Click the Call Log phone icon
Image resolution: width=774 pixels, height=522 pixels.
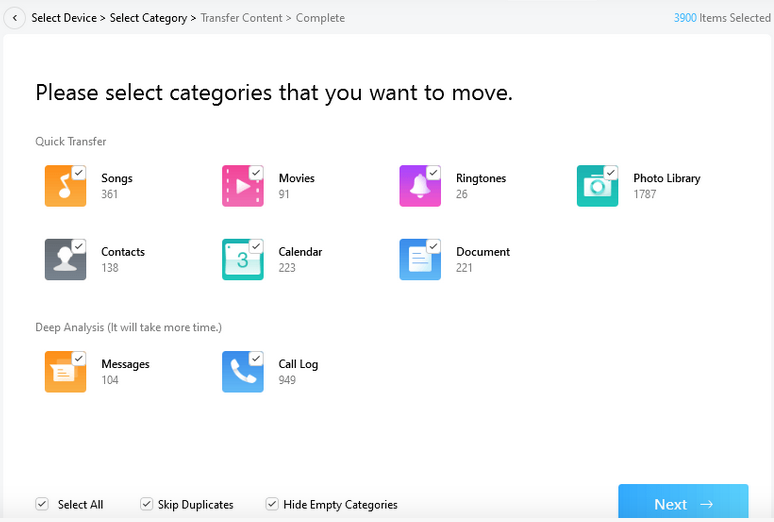(242, 372)
